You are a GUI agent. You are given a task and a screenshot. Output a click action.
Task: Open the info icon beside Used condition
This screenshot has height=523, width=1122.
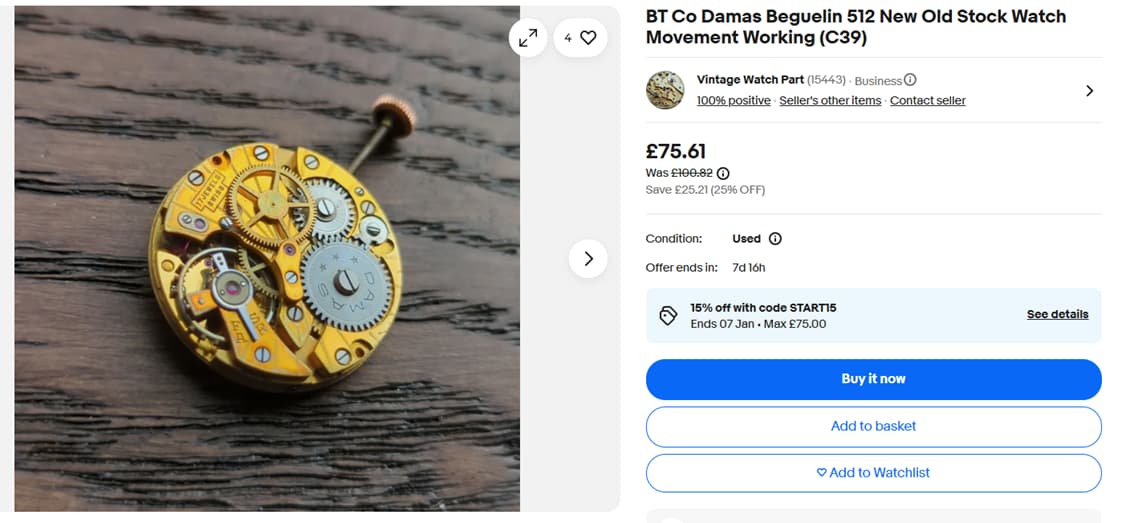tap(775, 239)
